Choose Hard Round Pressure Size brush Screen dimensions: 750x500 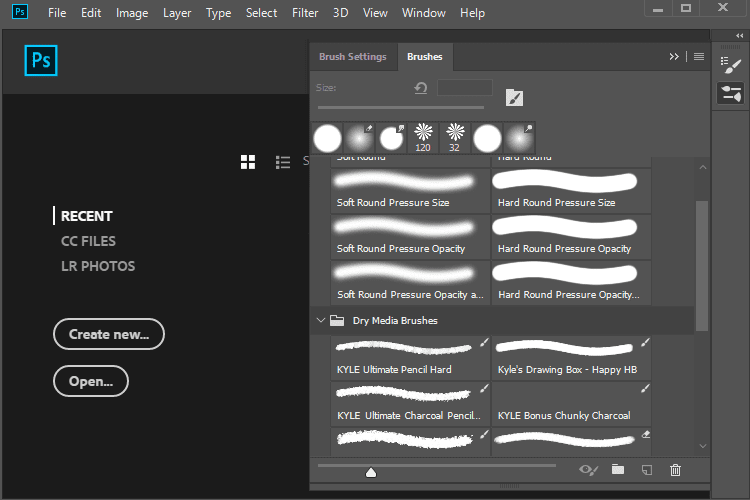(571, 190)
